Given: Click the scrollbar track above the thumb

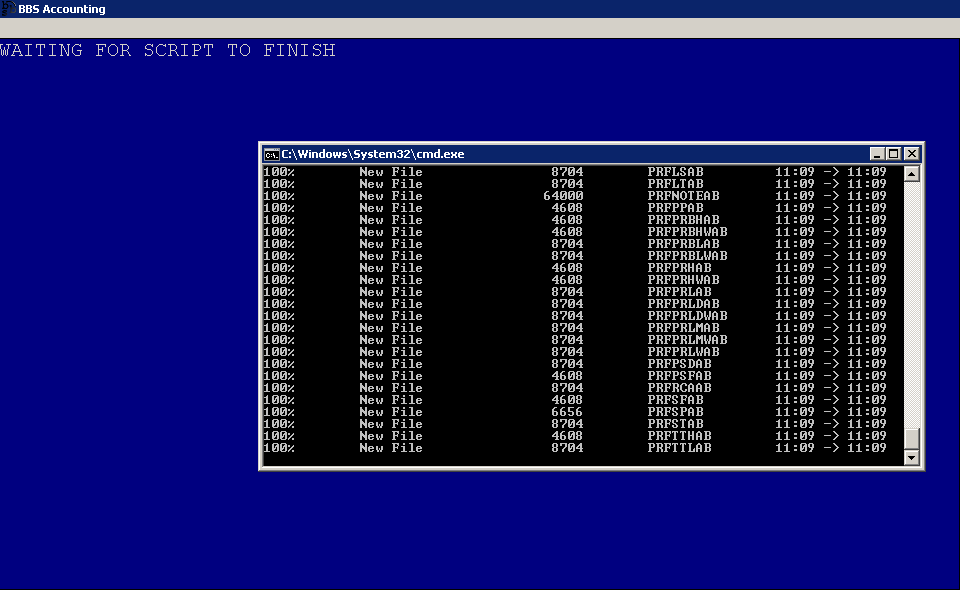Looking at the screenshot, I should (x=911, y=300).
